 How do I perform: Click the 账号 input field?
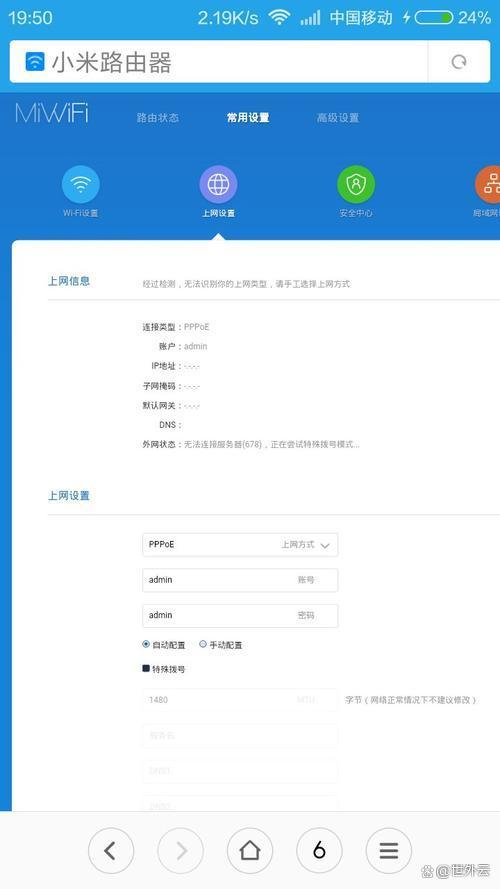pos(240,580)
